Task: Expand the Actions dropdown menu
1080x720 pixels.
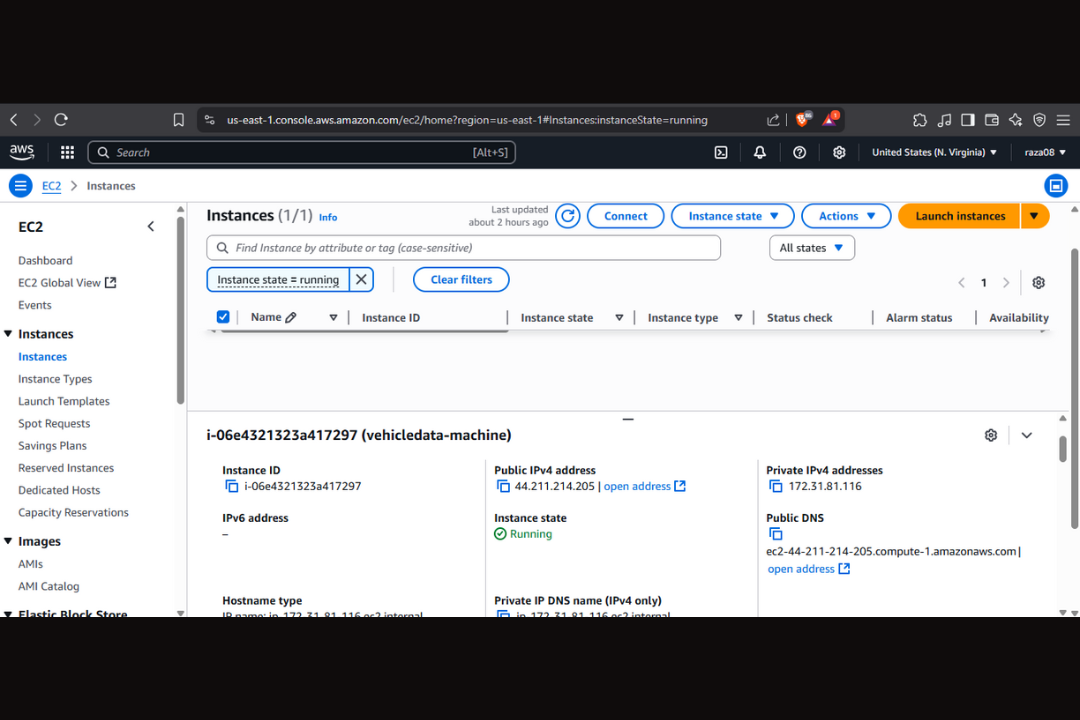Action: [x=846, y=216]
